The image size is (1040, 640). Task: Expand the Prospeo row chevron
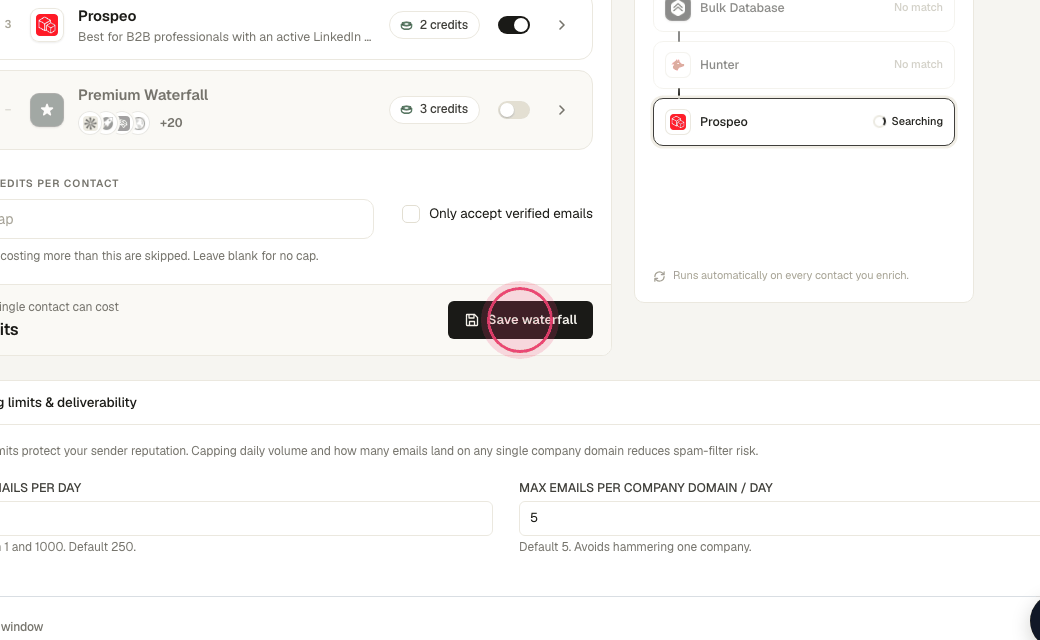tap(562, 25)
